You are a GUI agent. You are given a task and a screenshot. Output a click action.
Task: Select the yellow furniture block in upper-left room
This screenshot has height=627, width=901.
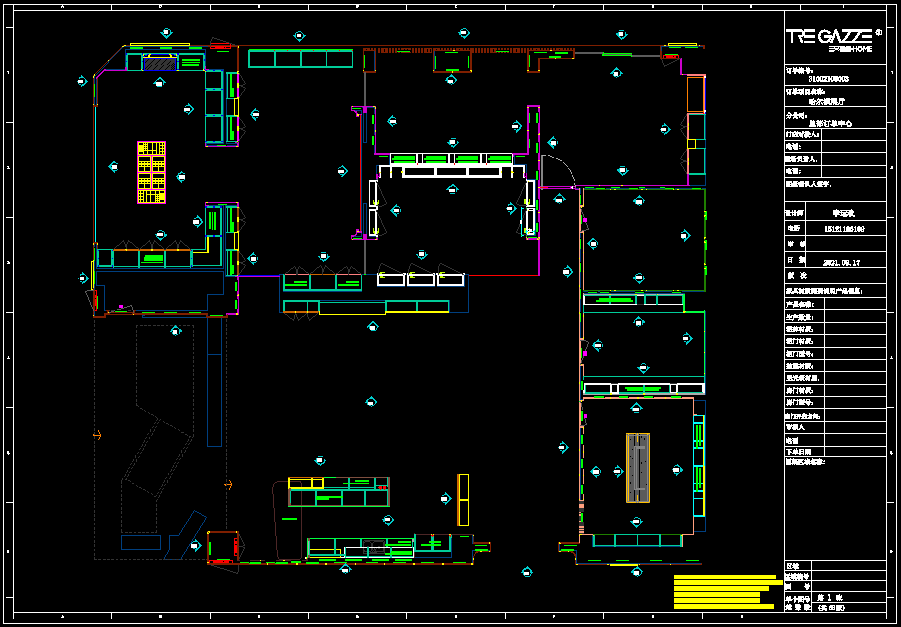151,172
